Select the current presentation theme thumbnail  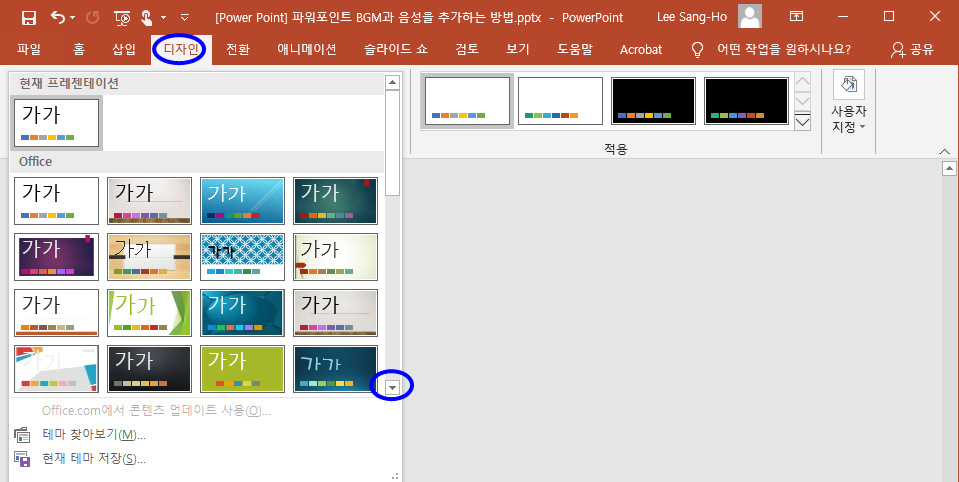(56, 124)
